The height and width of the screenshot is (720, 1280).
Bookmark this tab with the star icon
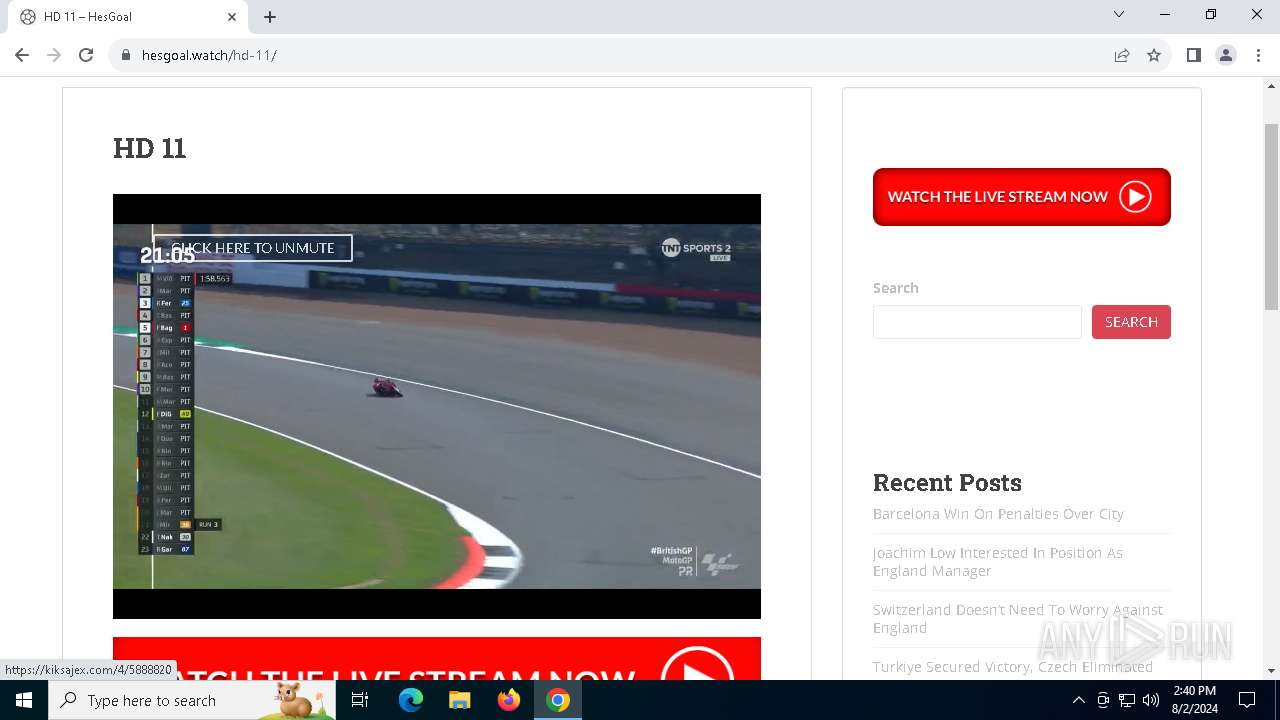[x=1154, y=55]
